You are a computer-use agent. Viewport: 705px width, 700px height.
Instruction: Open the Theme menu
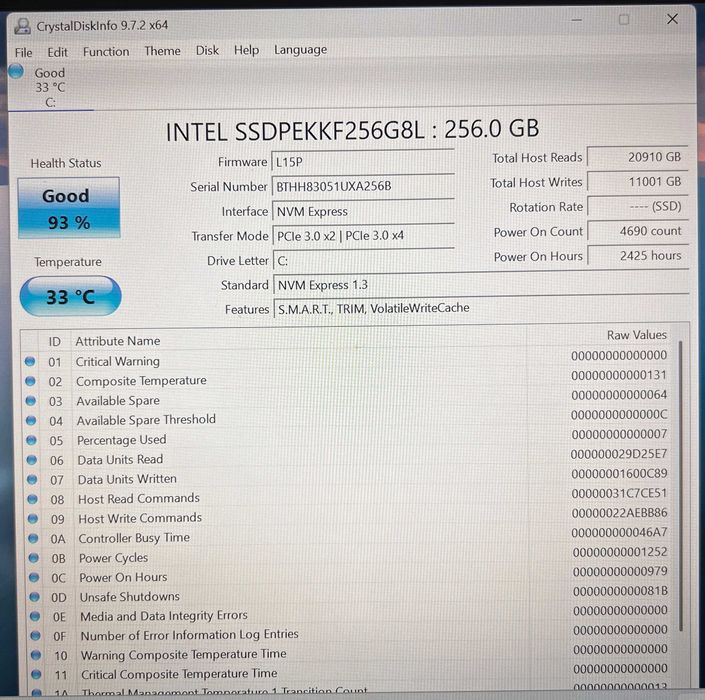[162, 51]
